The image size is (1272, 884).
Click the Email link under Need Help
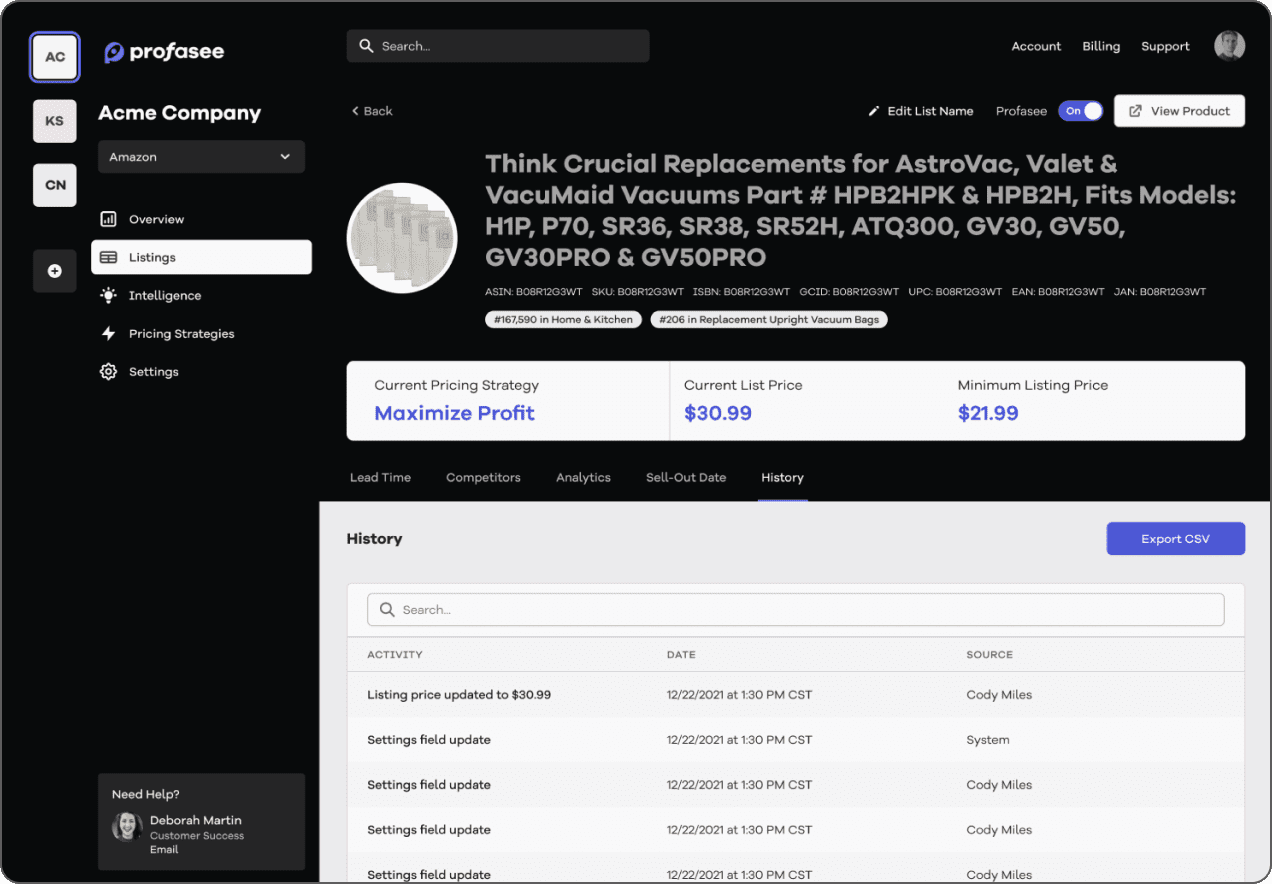pyautogui.click(x=164, y=850)
